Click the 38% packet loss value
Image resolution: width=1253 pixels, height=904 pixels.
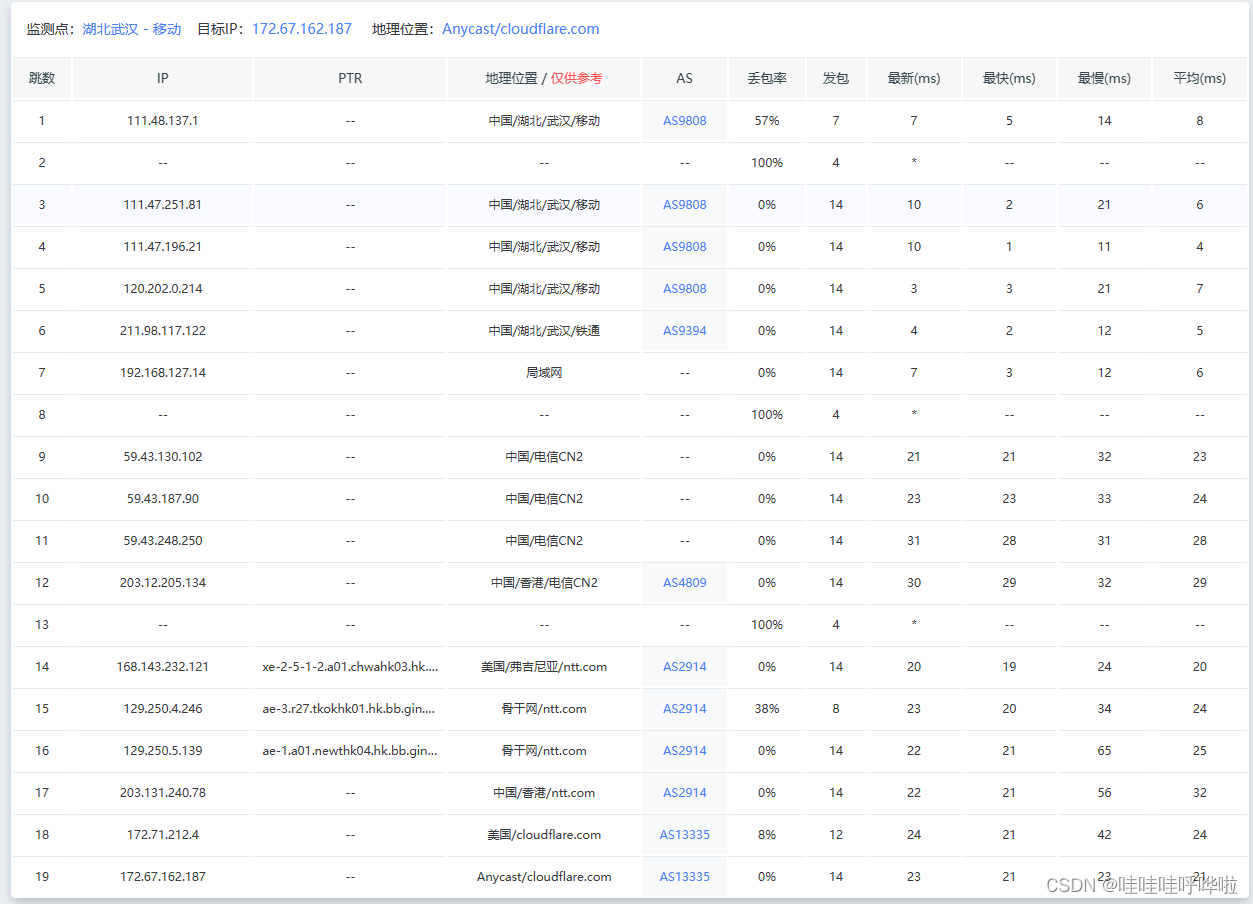767,709
